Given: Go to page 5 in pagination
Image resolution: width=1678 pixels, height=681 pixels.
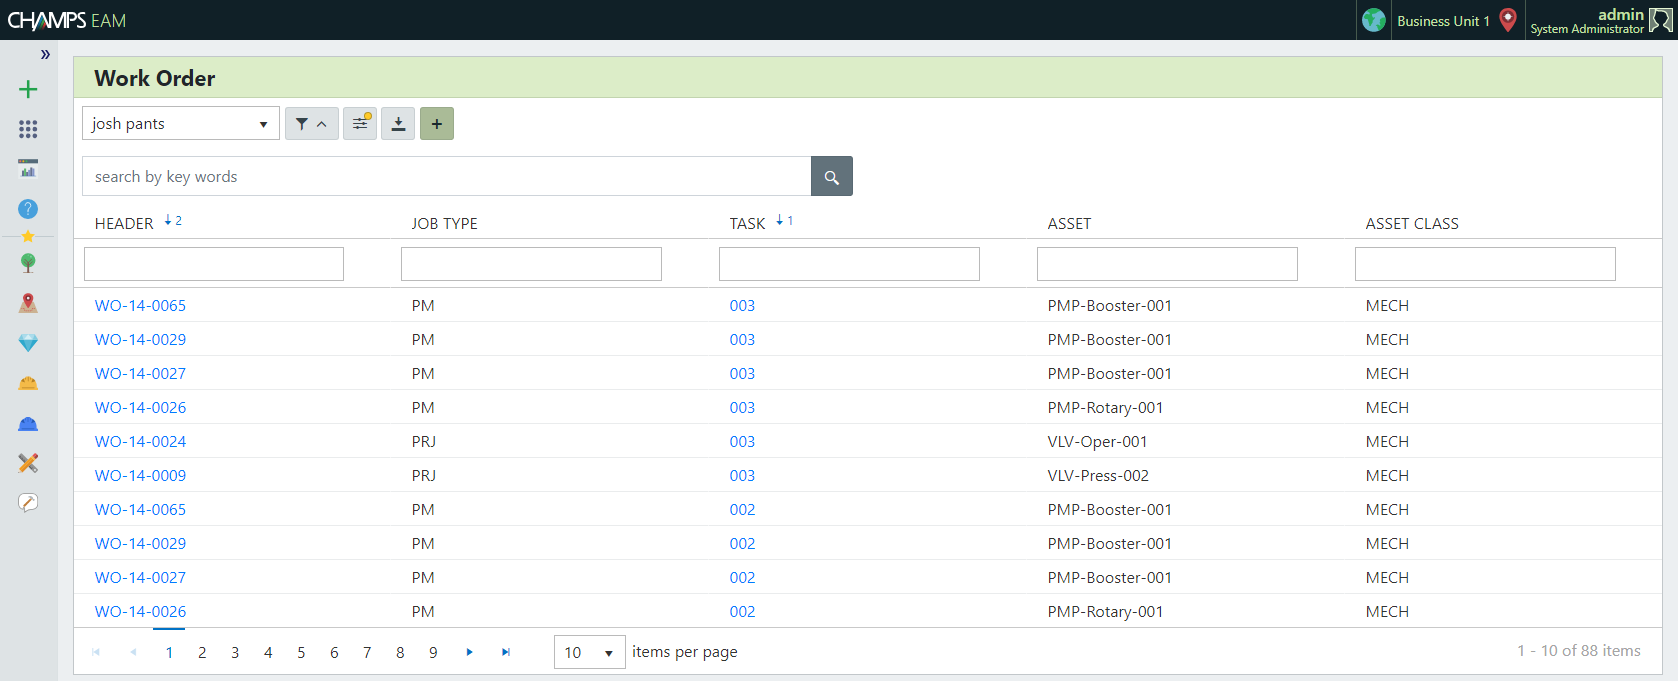Looking at the screenshot, I should pyautogui.click(x=301, y=652).
